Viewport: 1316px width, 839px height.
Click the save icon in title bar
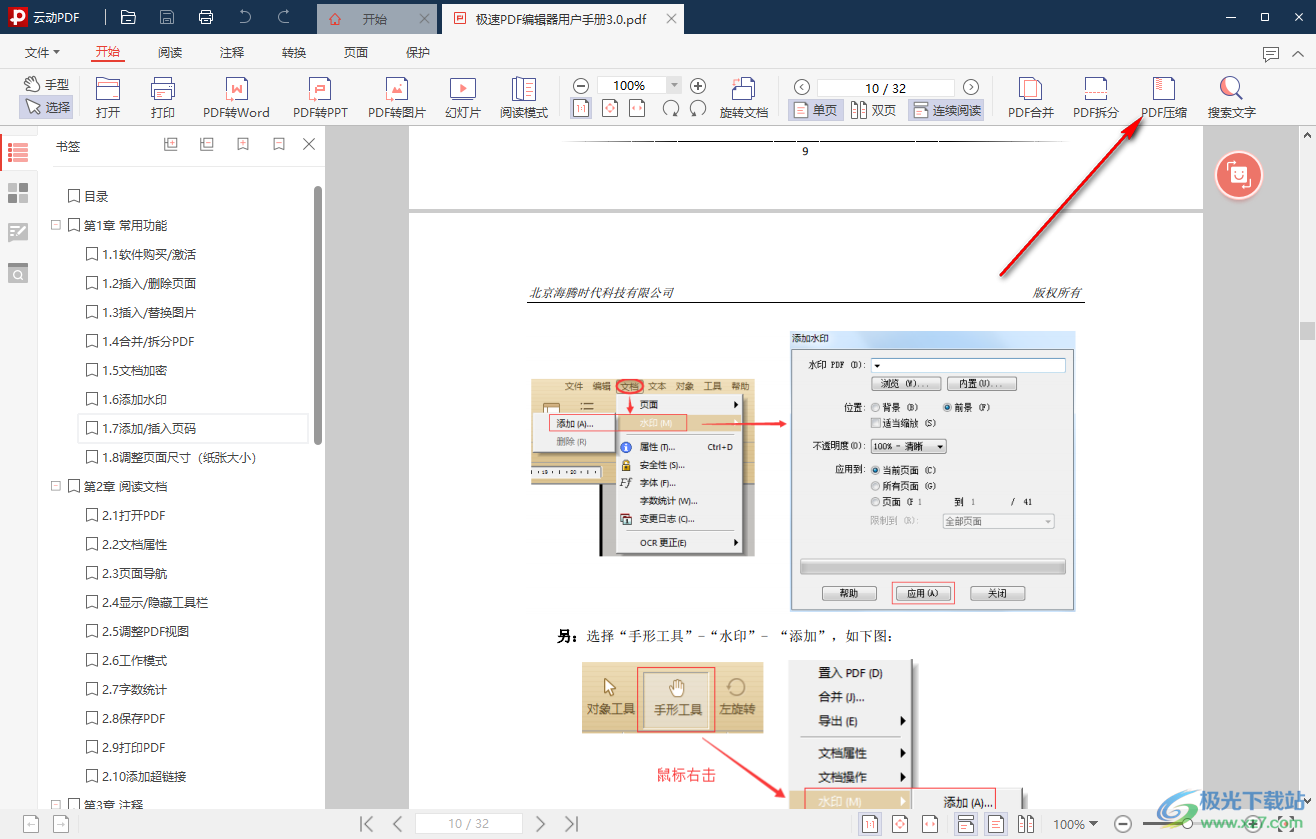[167, 17]
